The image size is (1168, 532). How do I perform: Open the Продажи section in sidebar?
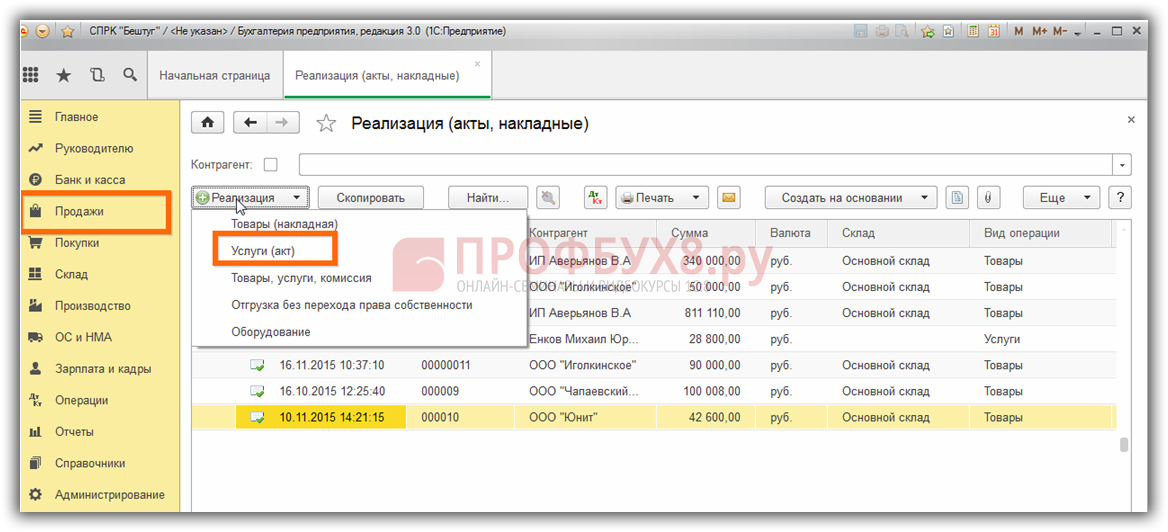pos(79,211)
